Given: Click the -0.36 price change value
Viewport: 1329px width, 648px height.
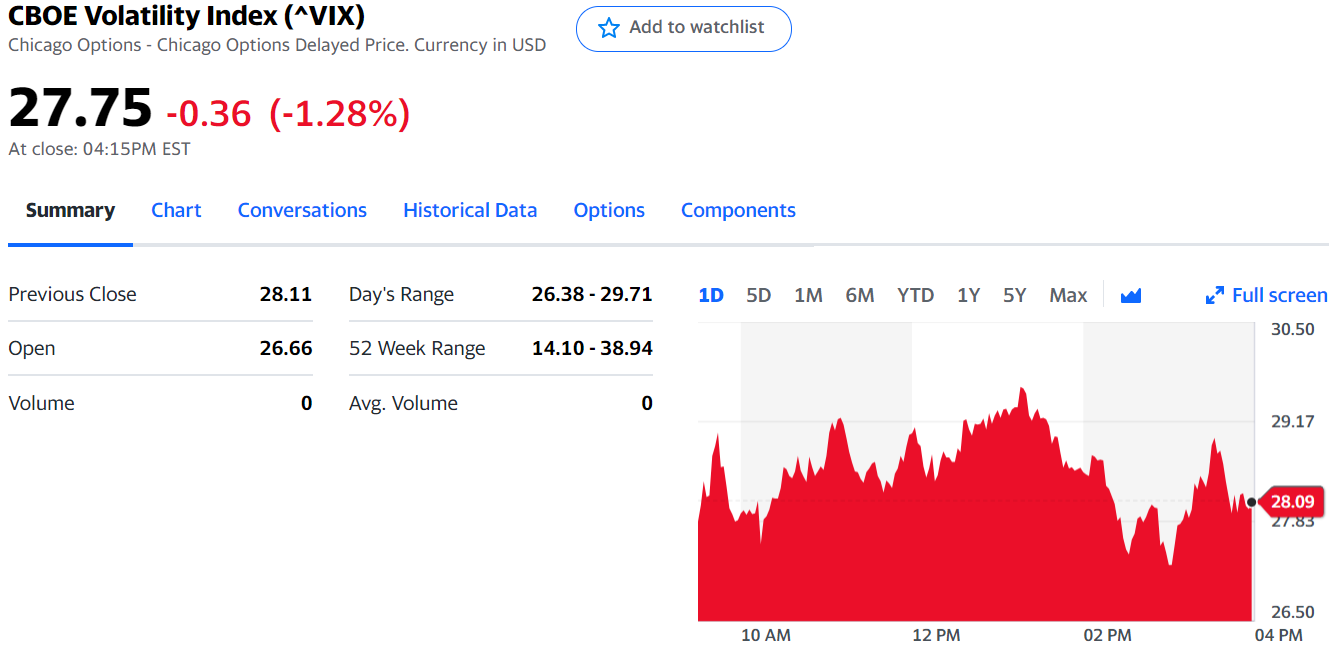Looking at the screenshot, I should pos(209,114).
